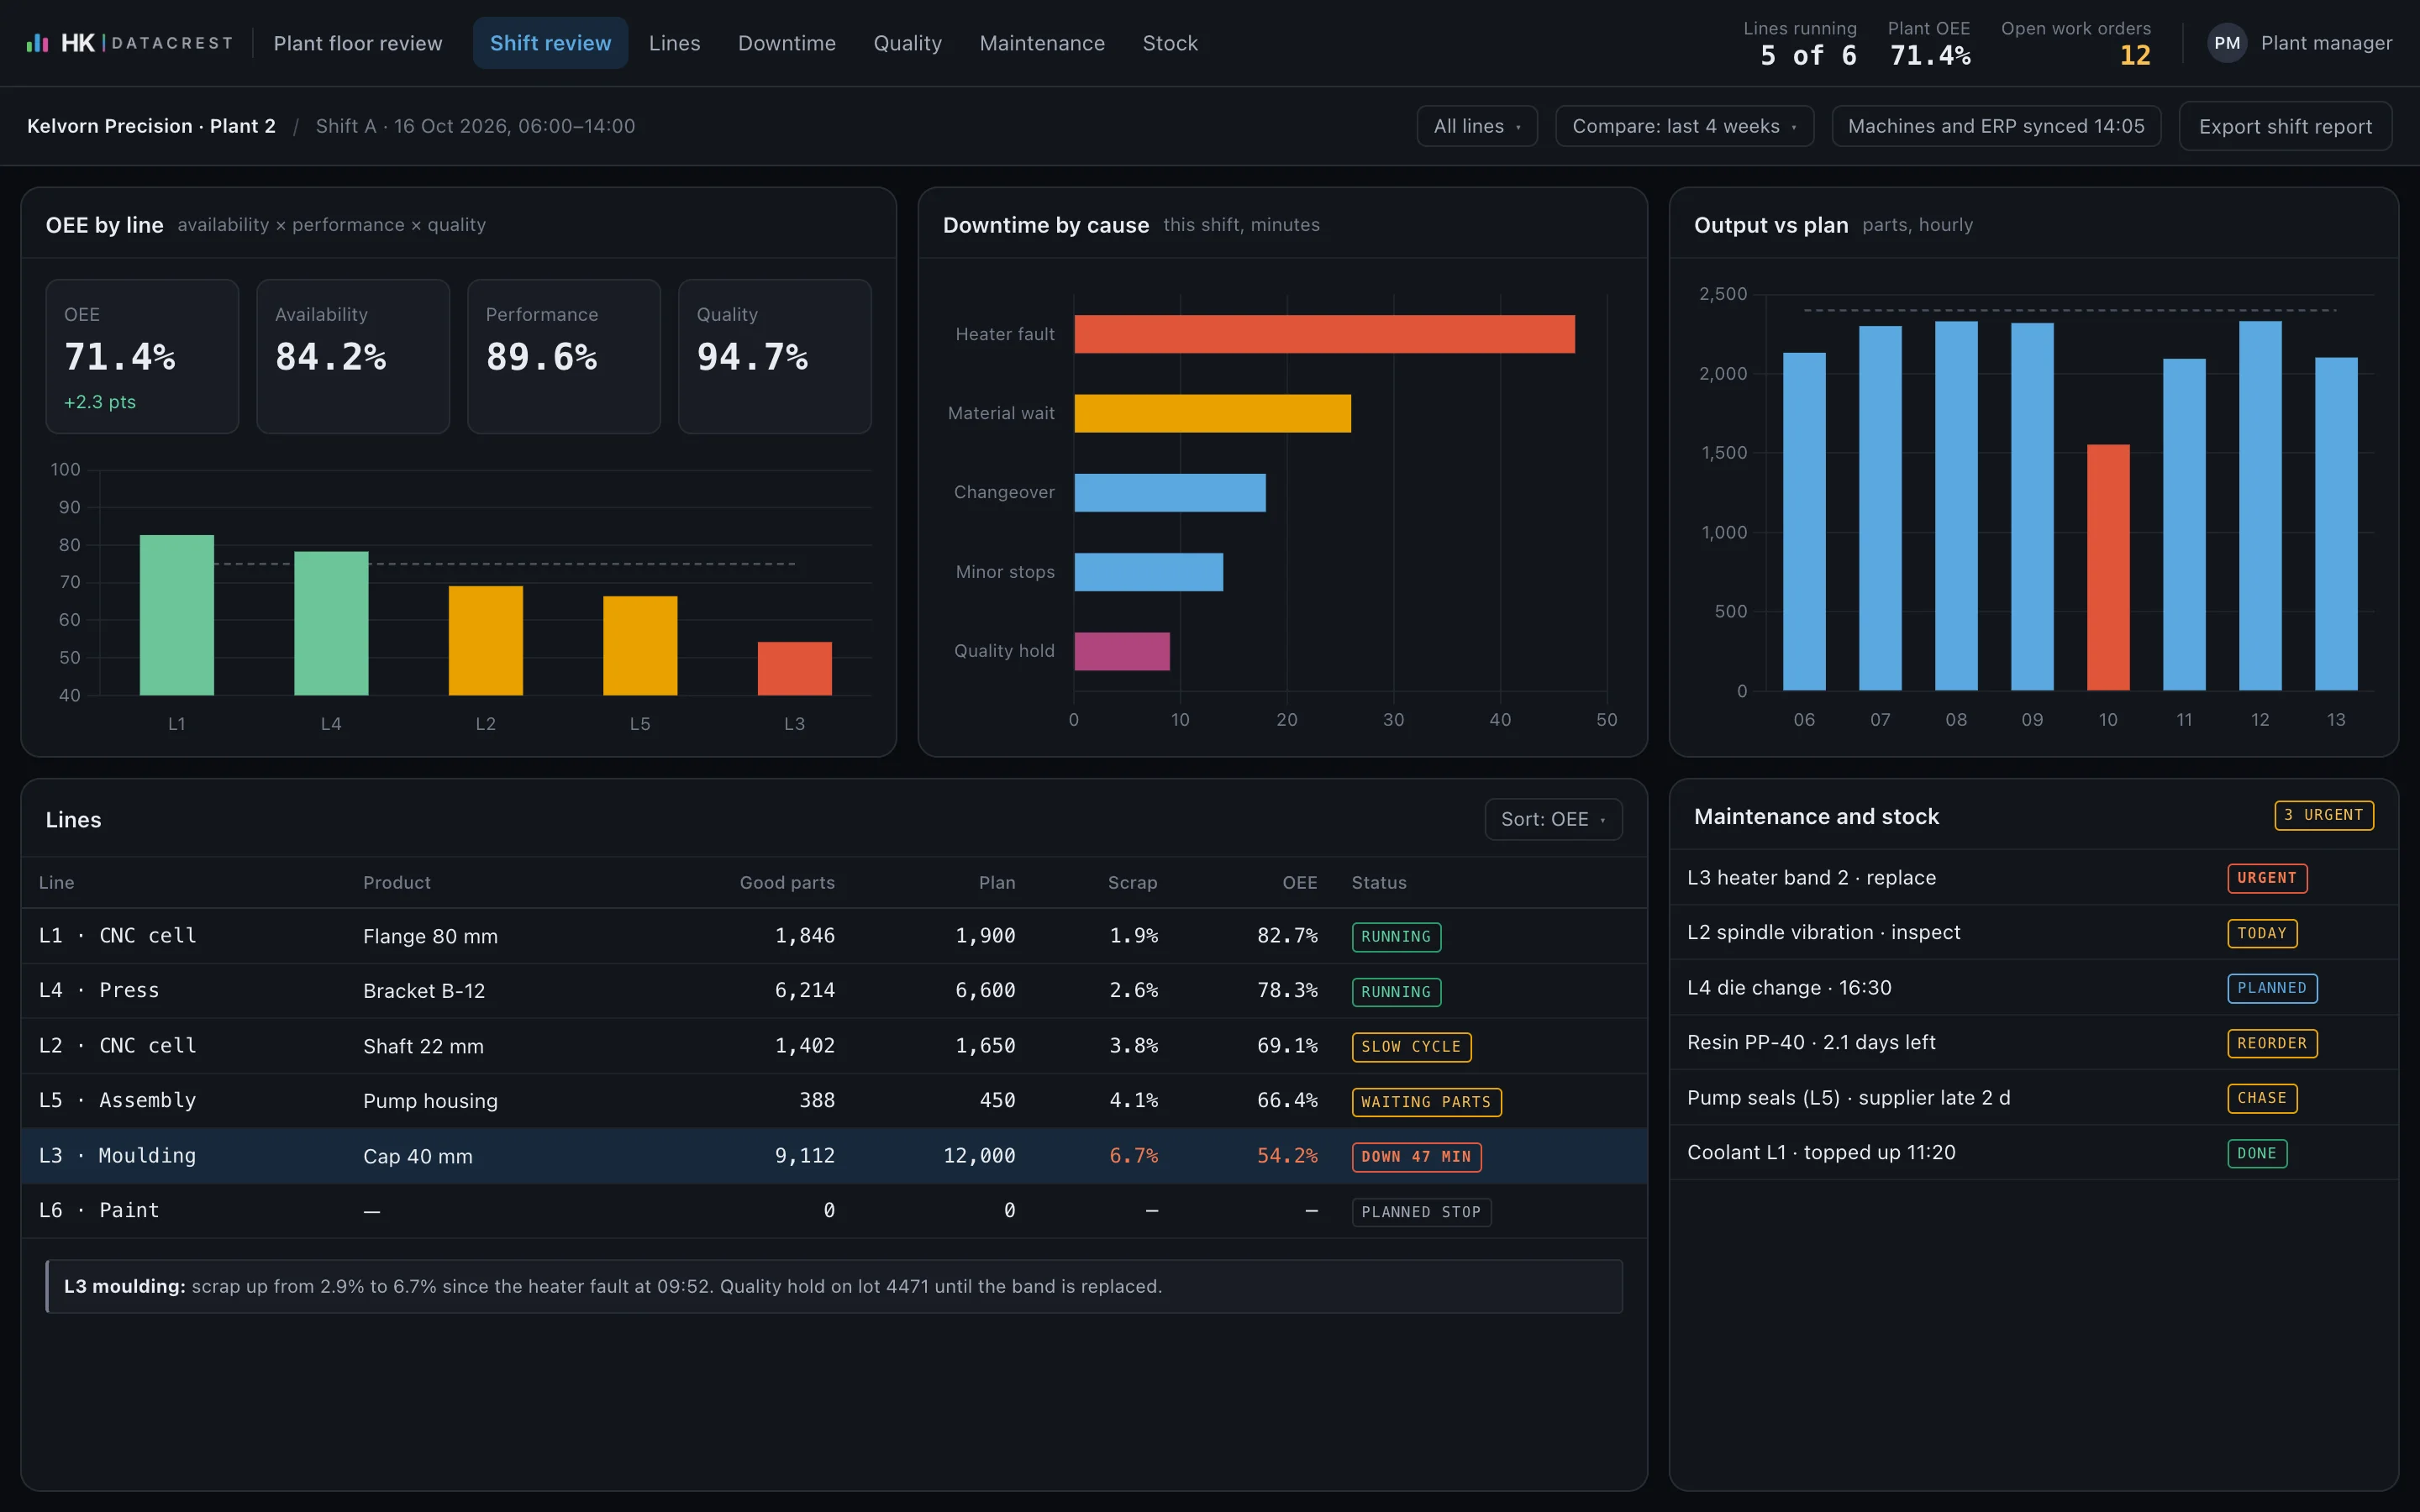Click the Scrap column header
Image resolution: width=2420 pixels, height=1512 pixels.
1132,883
